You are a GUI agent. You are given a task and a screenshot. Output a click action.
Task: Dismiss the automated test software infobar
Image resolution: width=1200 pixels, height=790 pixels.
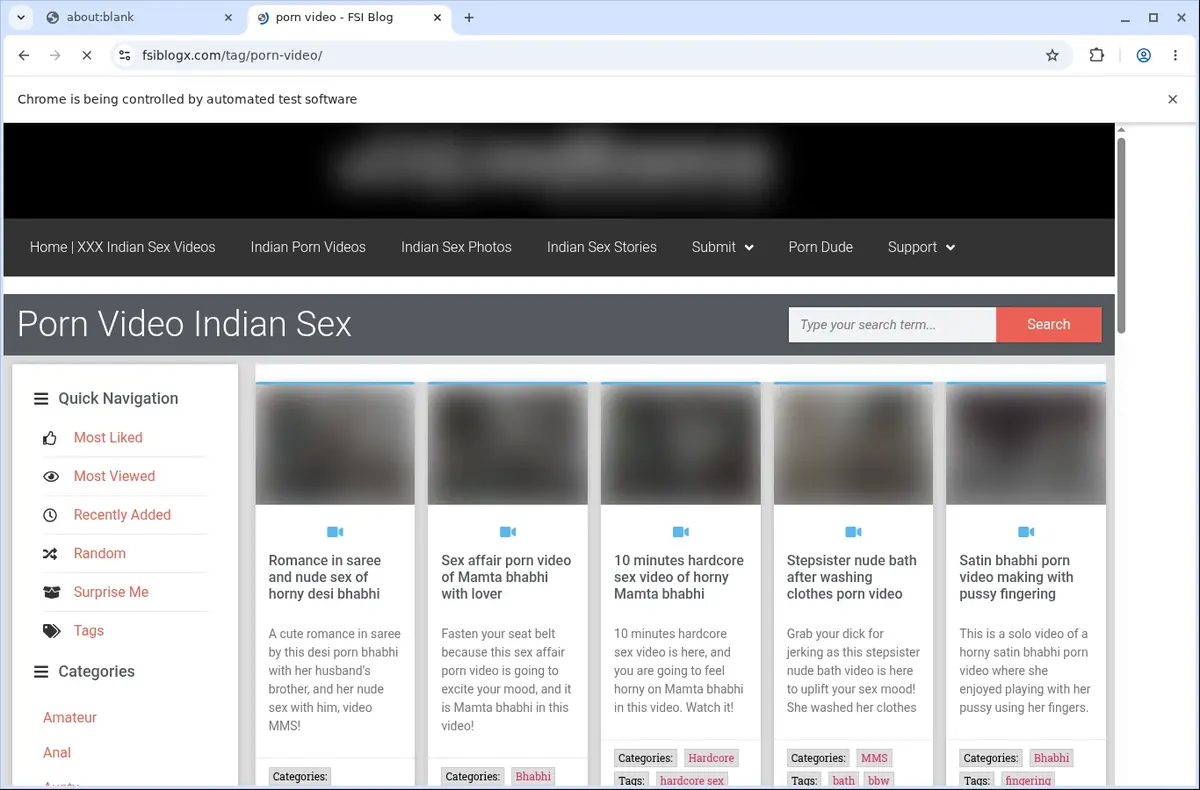(x=1172, y=99)
